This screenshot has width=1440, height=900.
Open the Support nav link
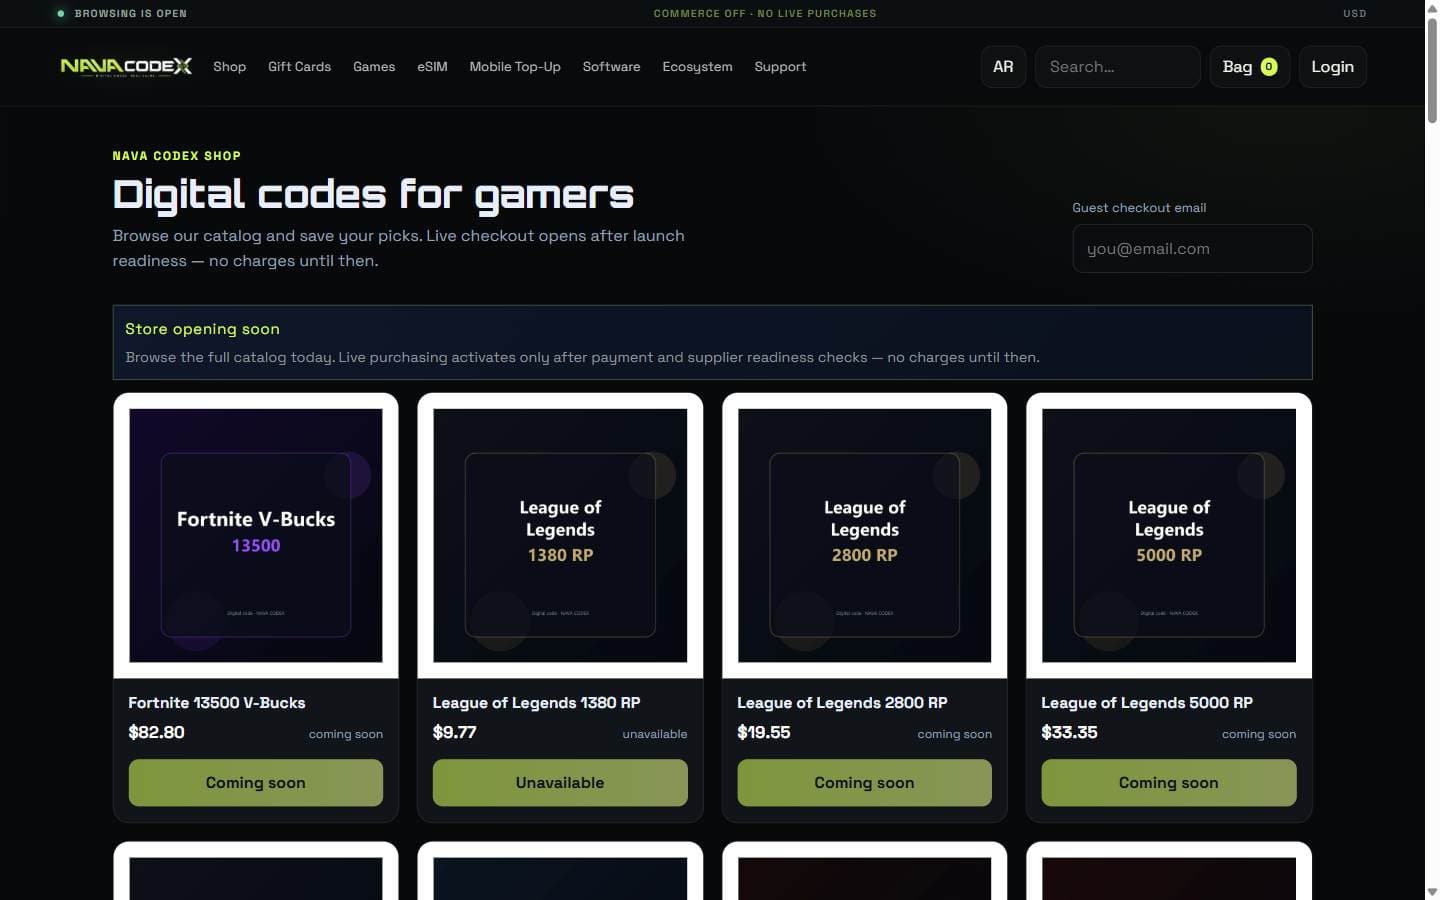[x=780, y=67]
